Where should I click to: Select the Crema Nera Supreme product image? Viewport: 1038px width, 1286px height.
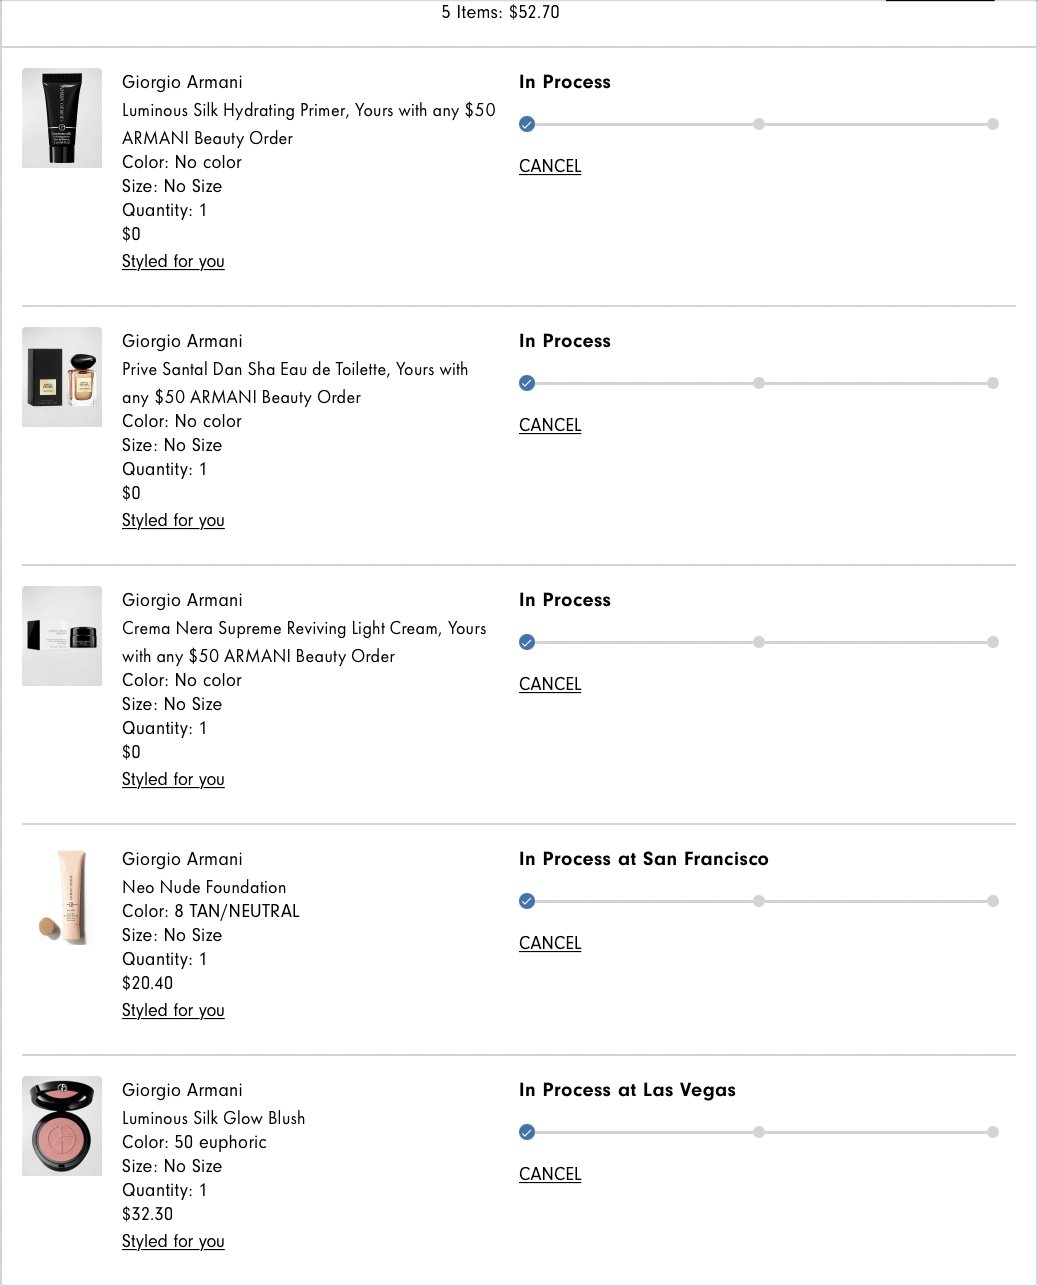pyautogui.click(x=61, y=635)
